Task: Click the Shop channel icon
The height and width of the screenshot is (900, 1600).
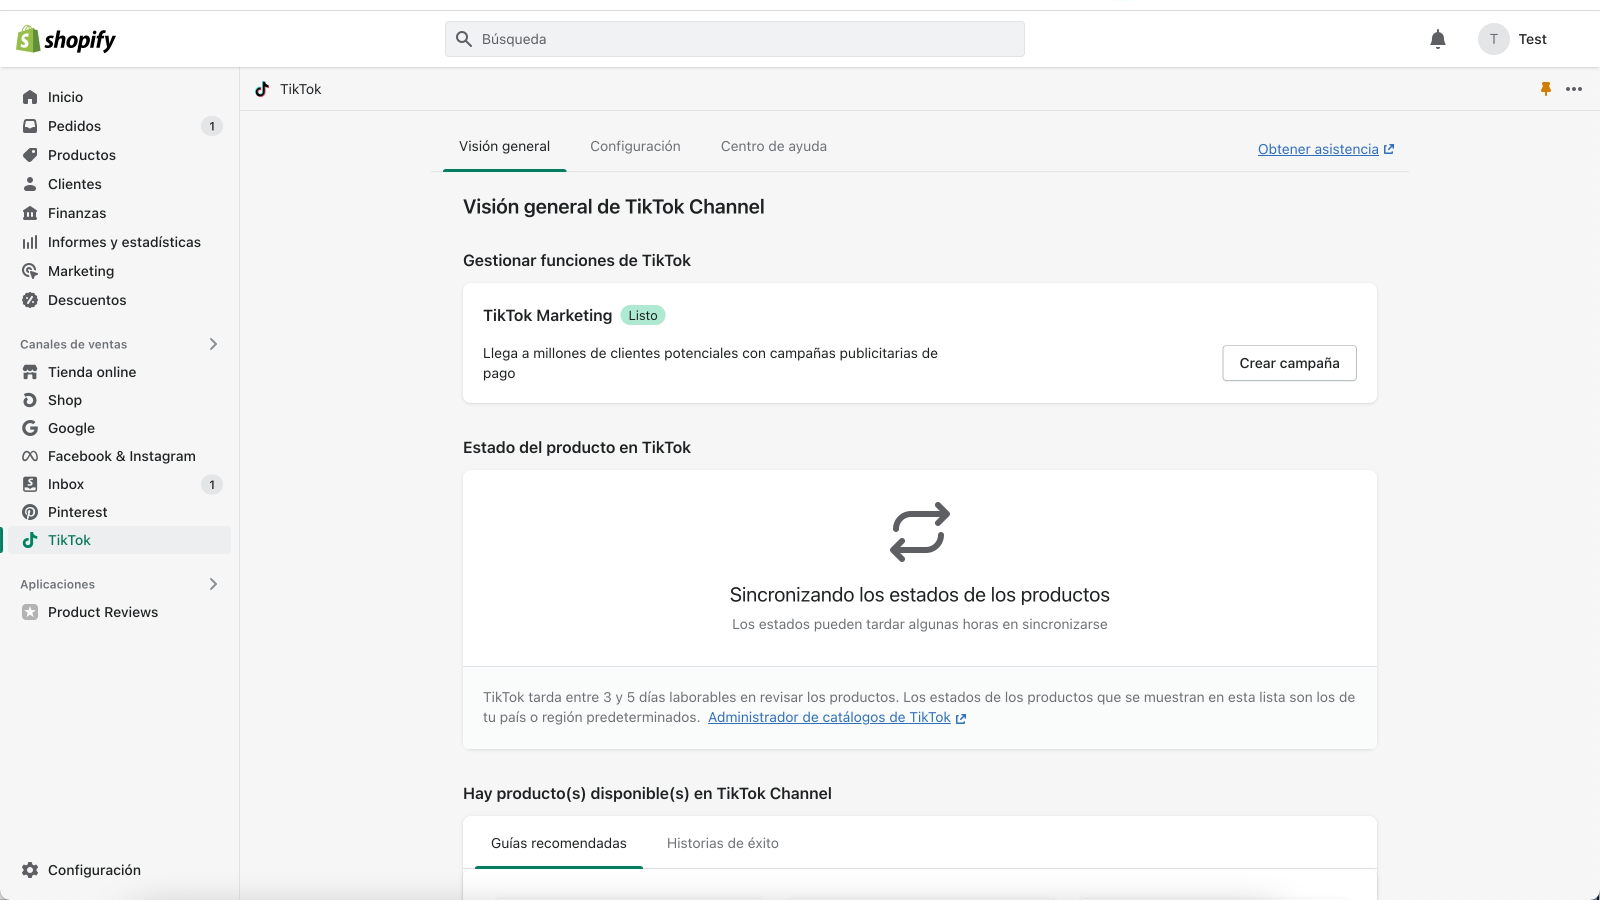Action: [x=30, y=400]
